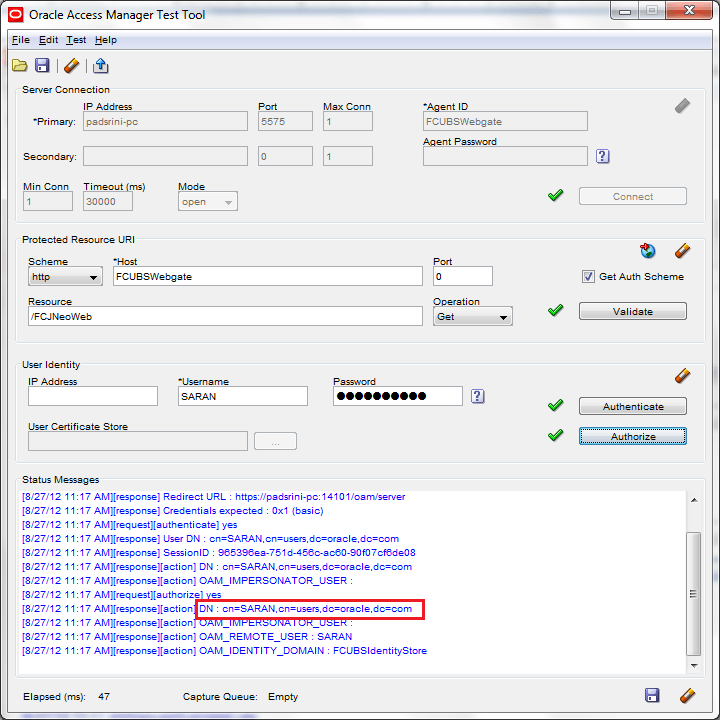Click the green checkmark beside Authenticate
720x720 pixels.
pyautogui.click(x=555, y=405)
